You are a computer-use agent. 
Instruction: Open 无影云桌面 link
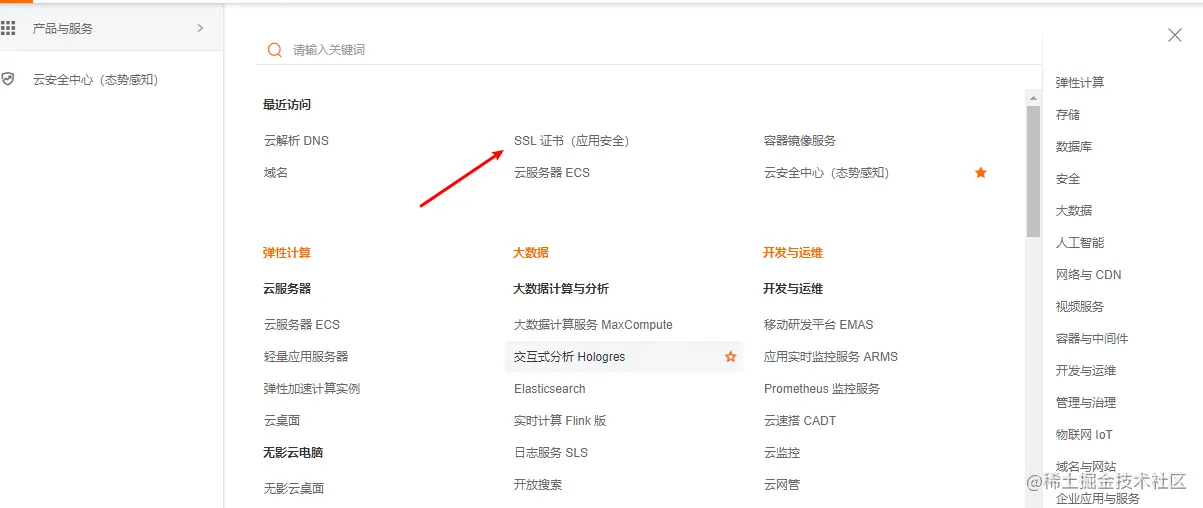tap(294, 489)
